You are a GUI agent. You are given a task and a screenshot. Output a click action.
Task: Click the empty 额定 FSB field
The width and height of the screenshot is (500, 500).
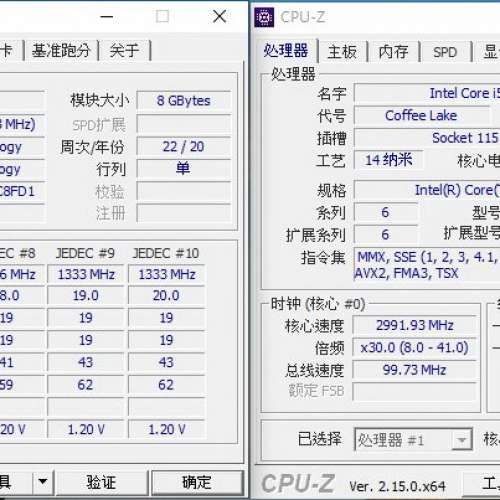click(x=414, y=392)
